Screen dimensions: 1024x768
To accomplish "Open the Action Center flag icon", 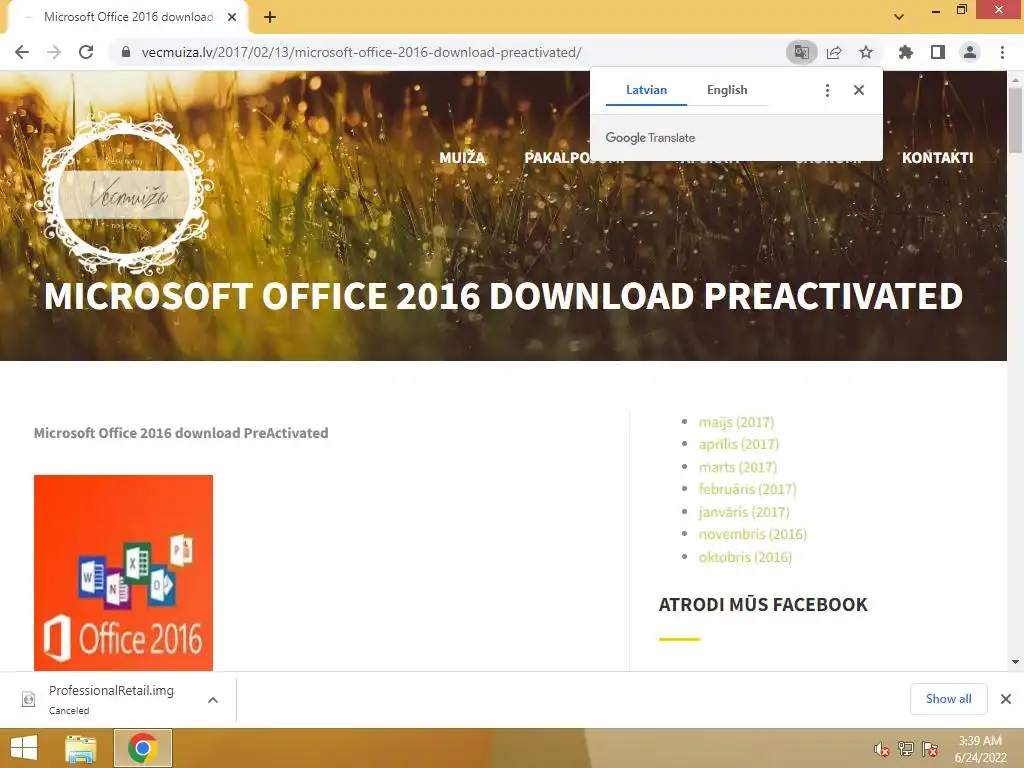I will 930,749.
